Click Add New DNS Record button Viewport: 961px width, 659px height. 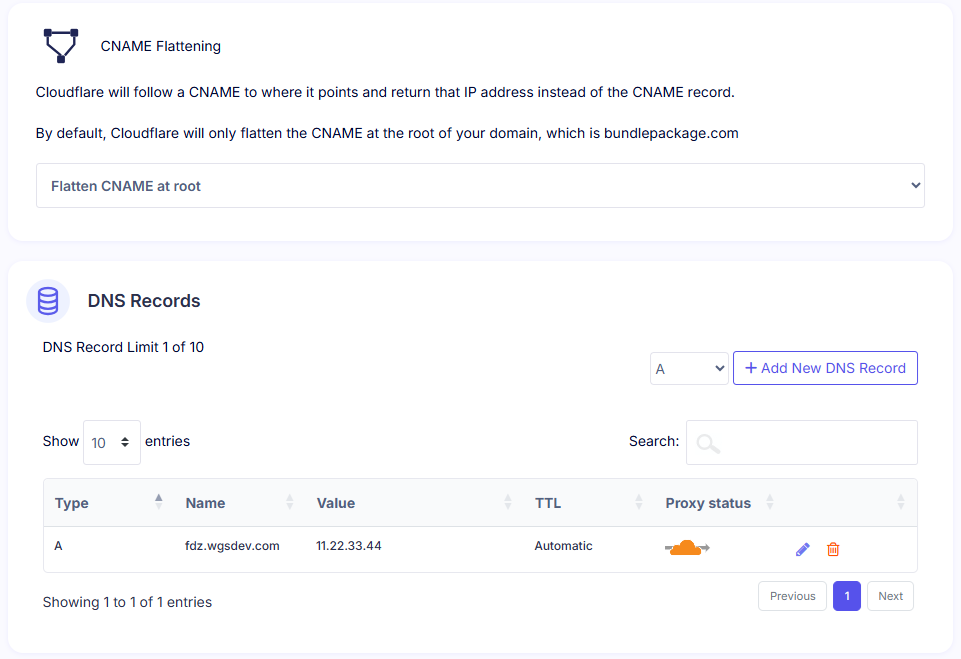(825, 368)
